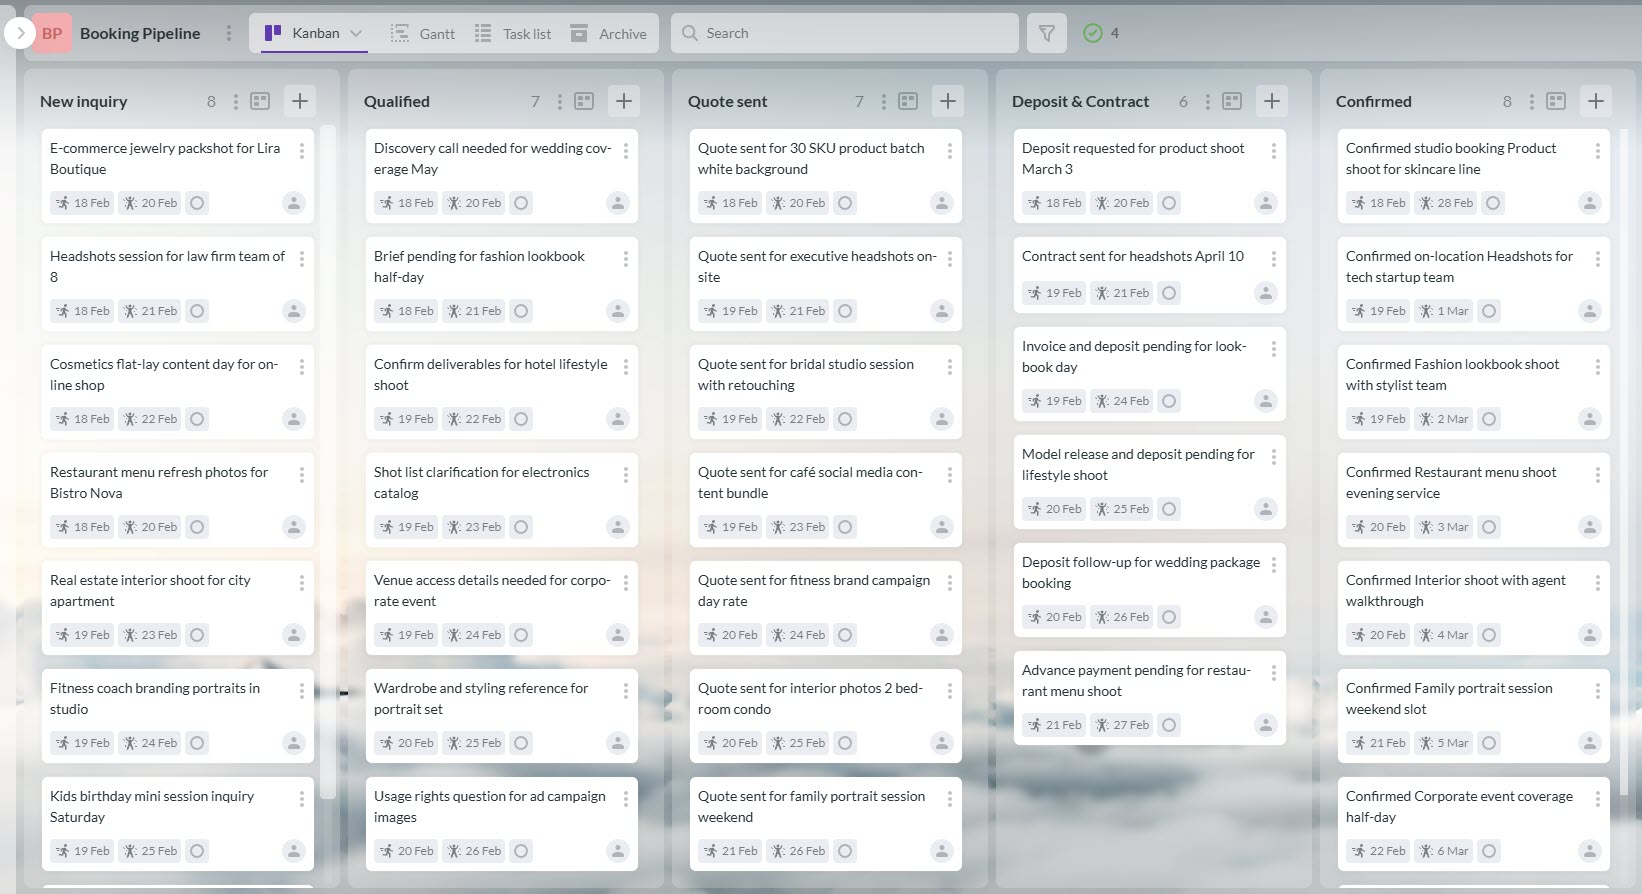Add a card to Quote sent column

coord(948,101)
